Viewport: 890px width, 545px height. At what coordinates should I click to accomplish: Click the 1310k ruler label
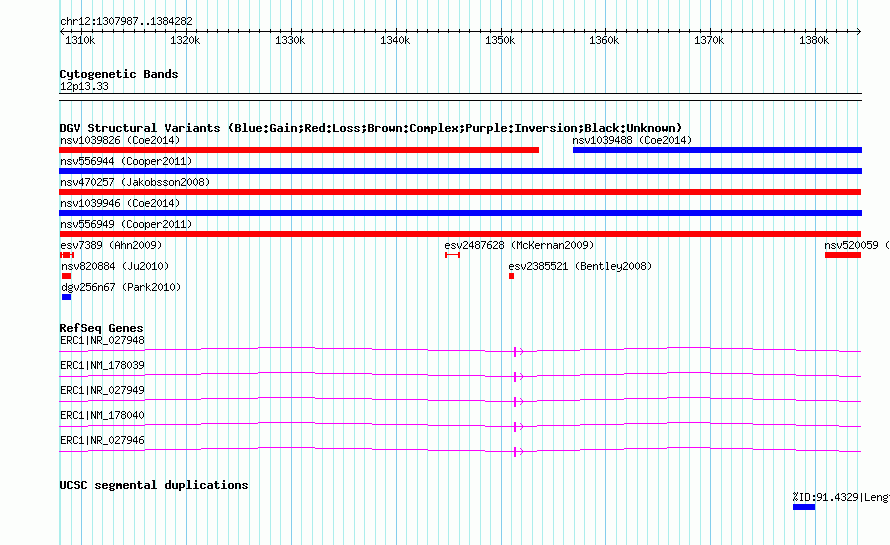click(x=80, y=40)
